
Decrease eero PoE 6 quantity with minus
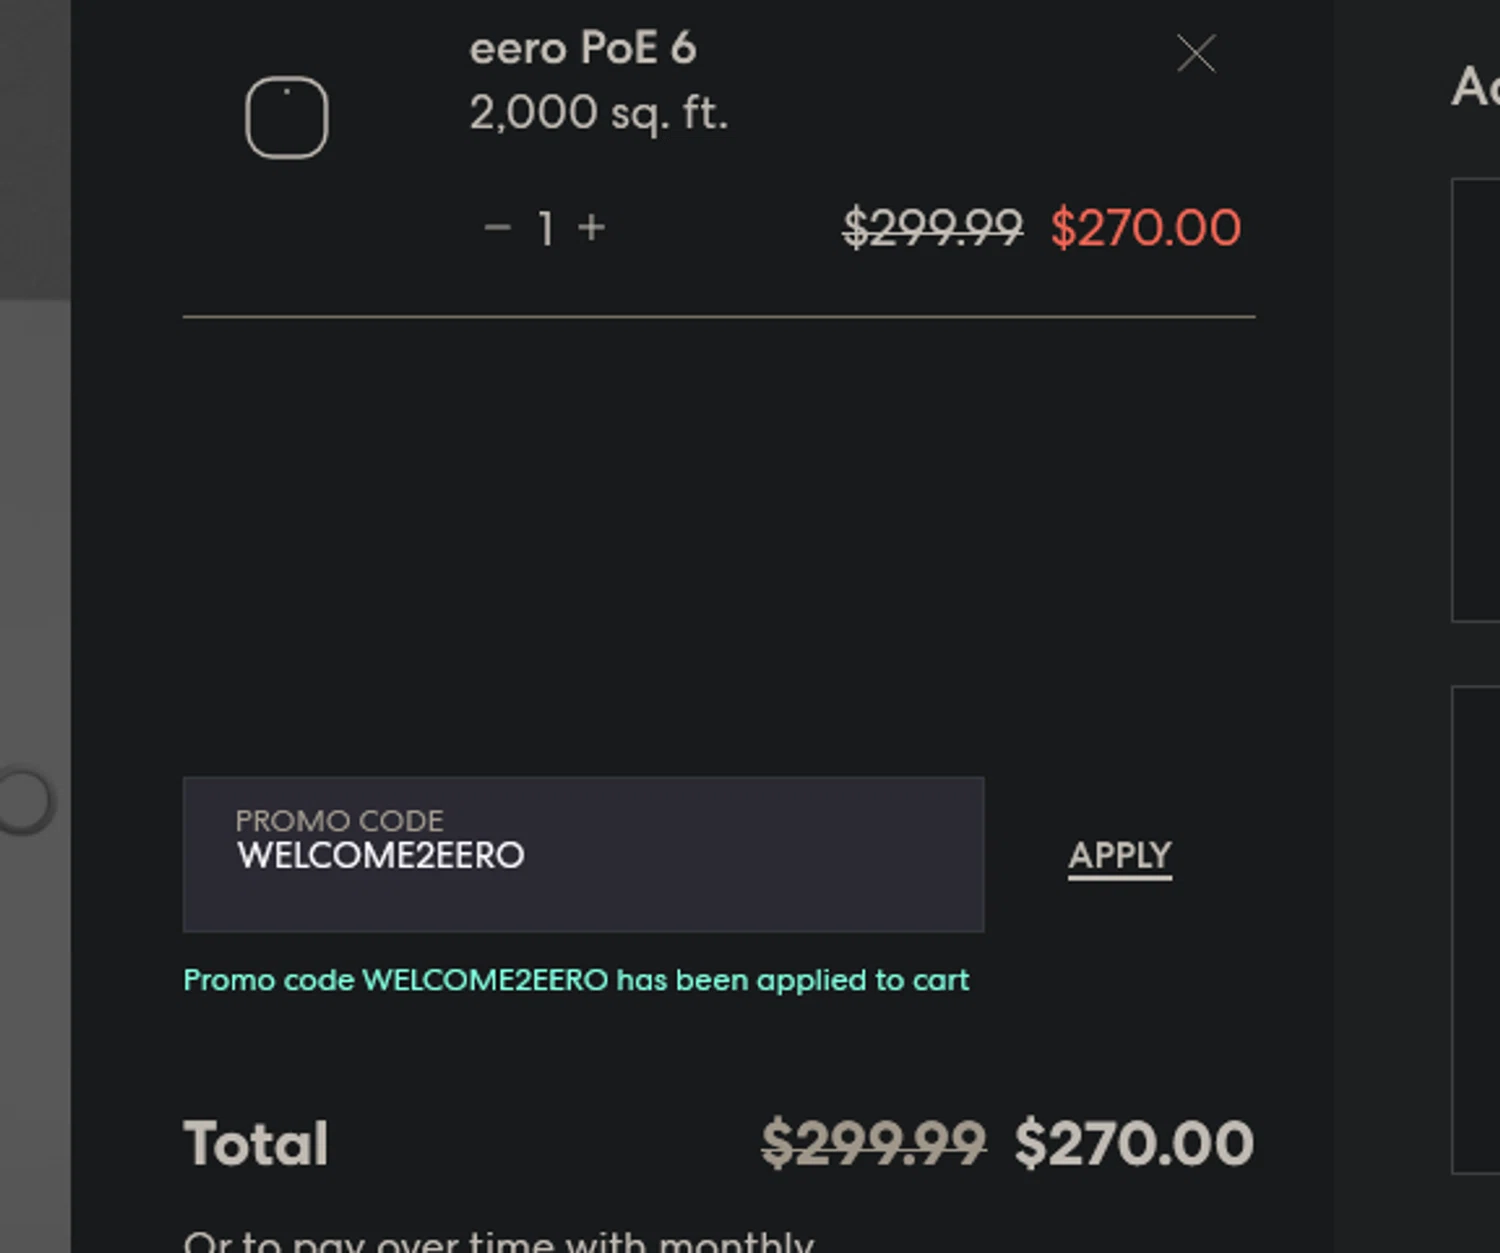tap(497, 228)
